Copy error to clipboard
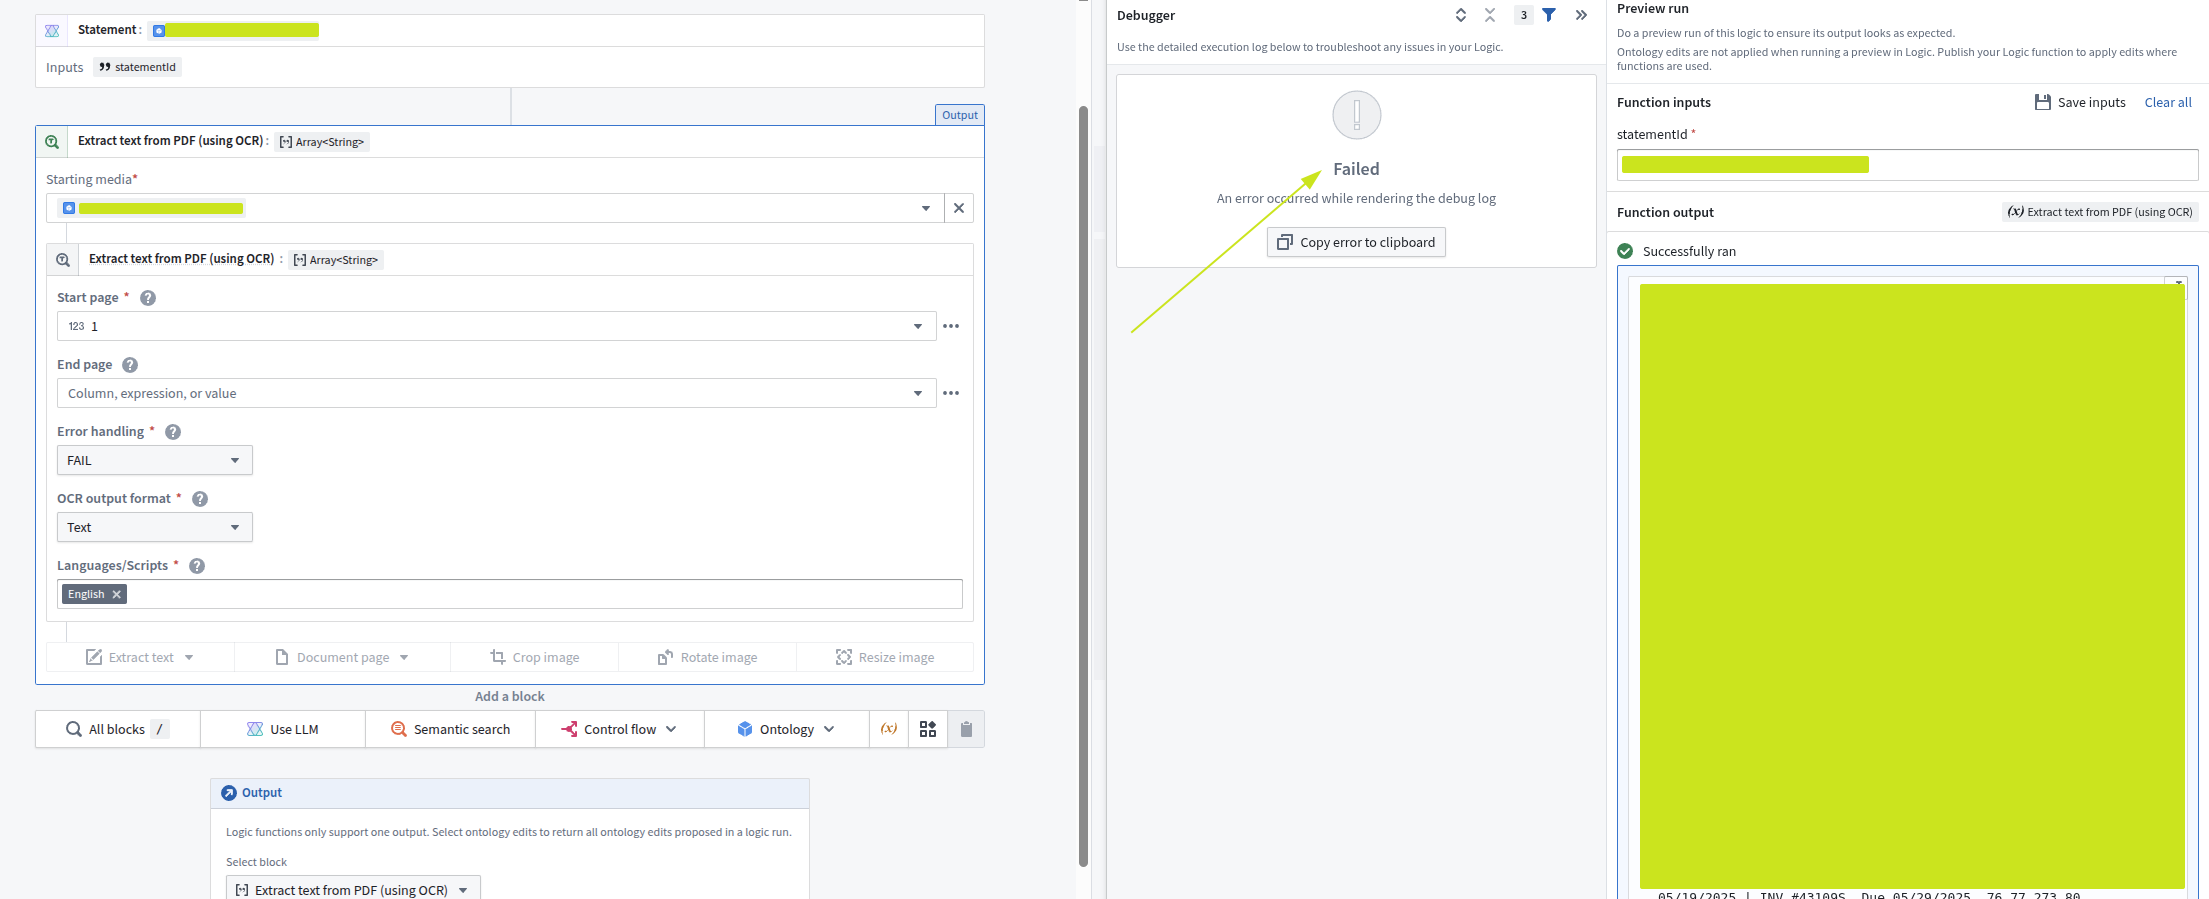 coord(1356,242)
